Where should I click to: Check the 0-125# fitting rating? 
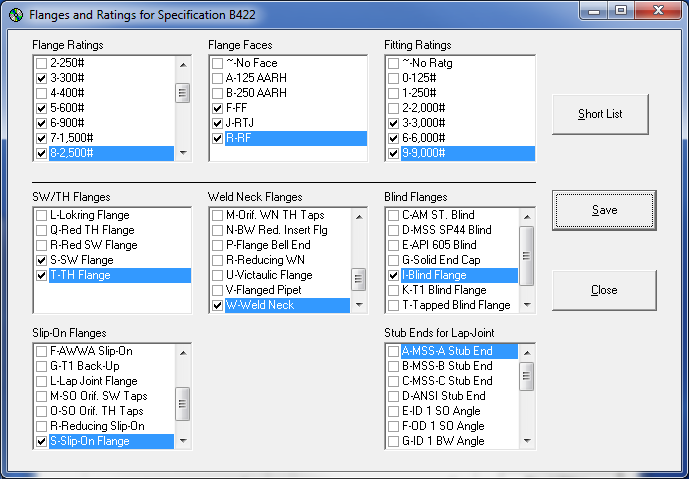point(393,78)
